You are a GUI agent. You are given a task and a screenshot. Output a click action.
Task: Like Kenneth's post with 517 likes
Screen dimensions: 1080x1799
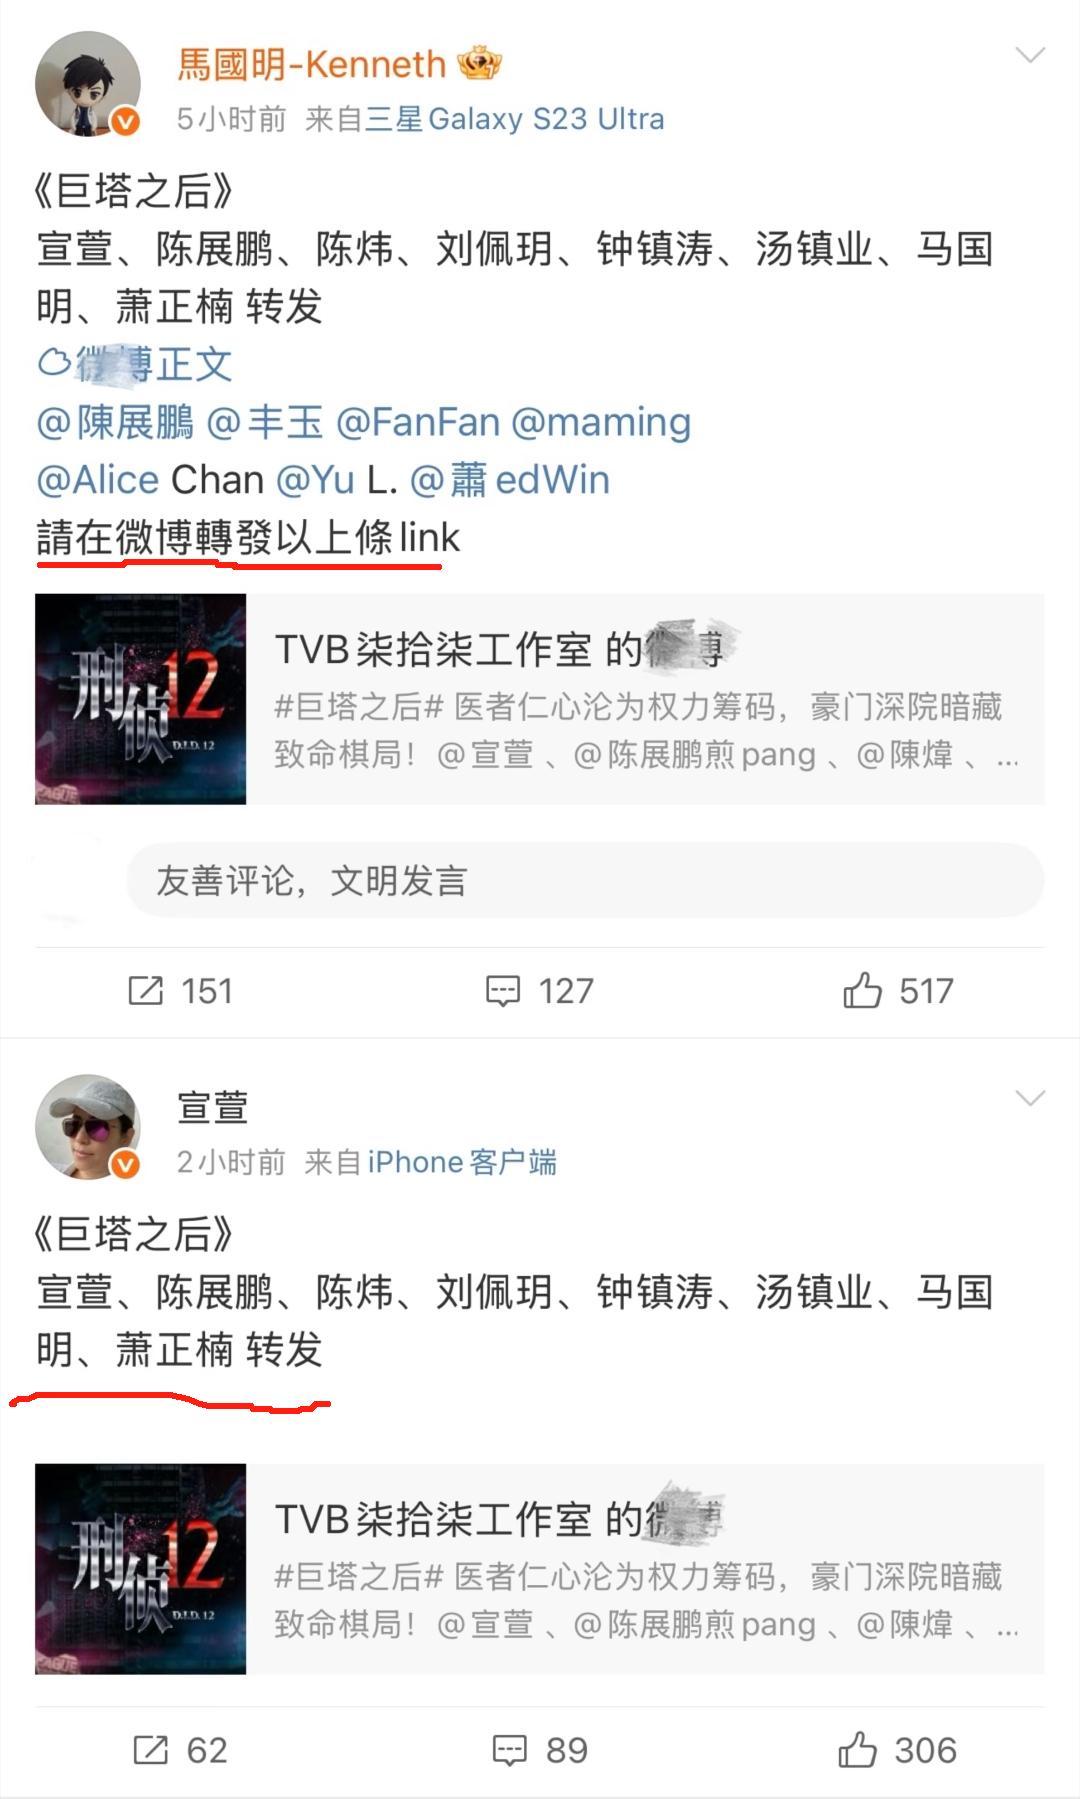point(862,991)
